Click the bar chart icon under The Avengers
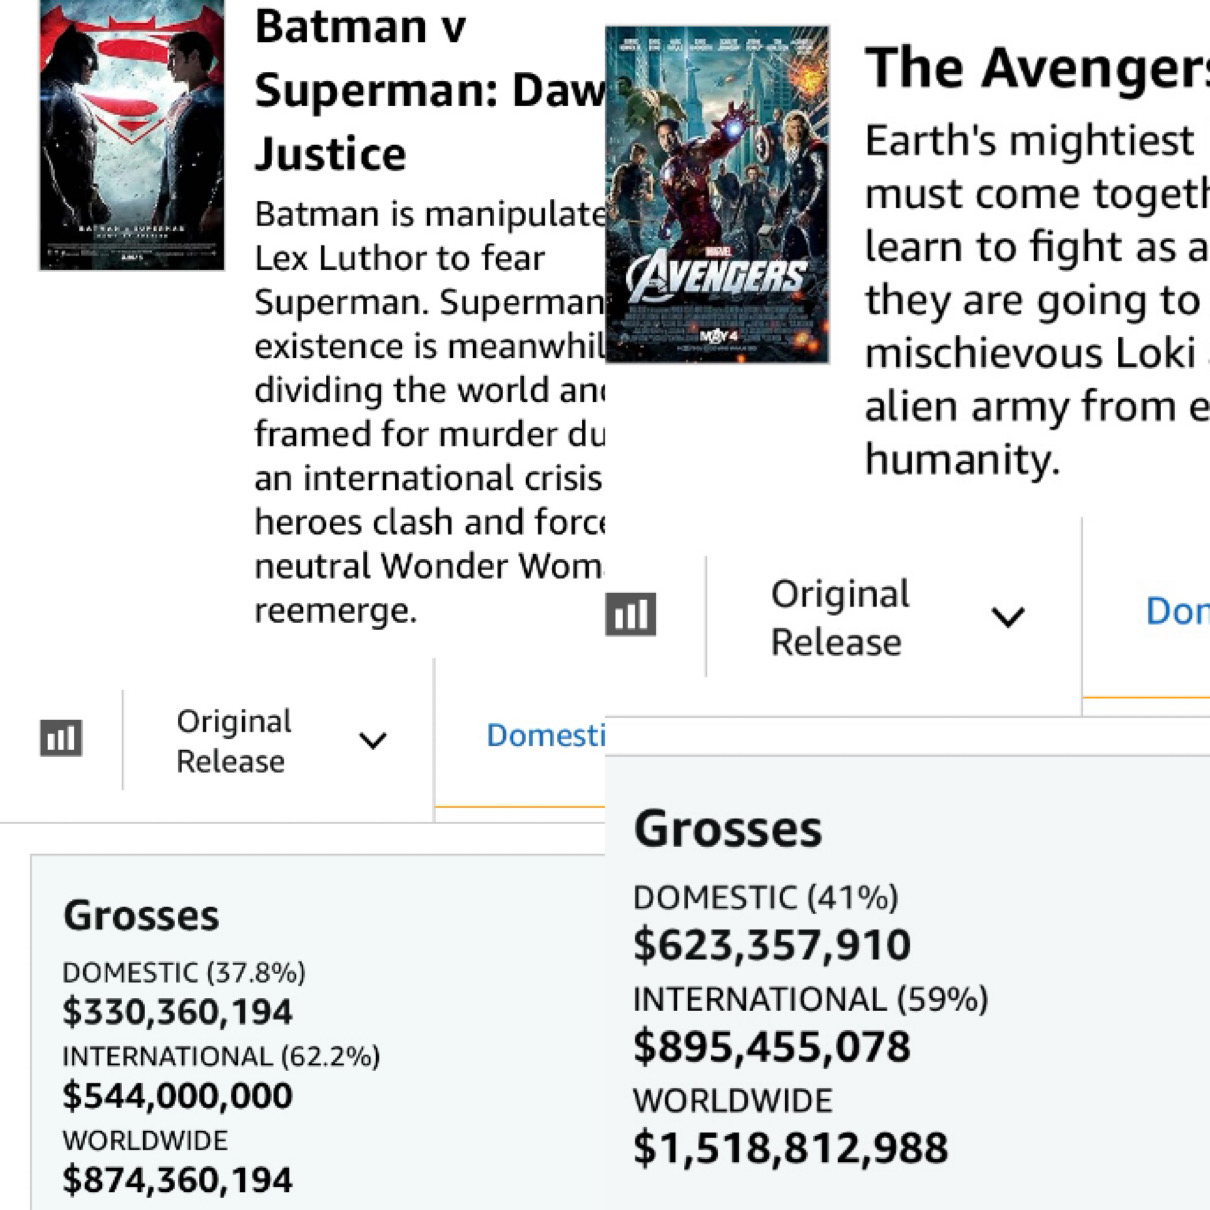Viewport: 1210px width, 1210px height. click(x=631, y=614)
